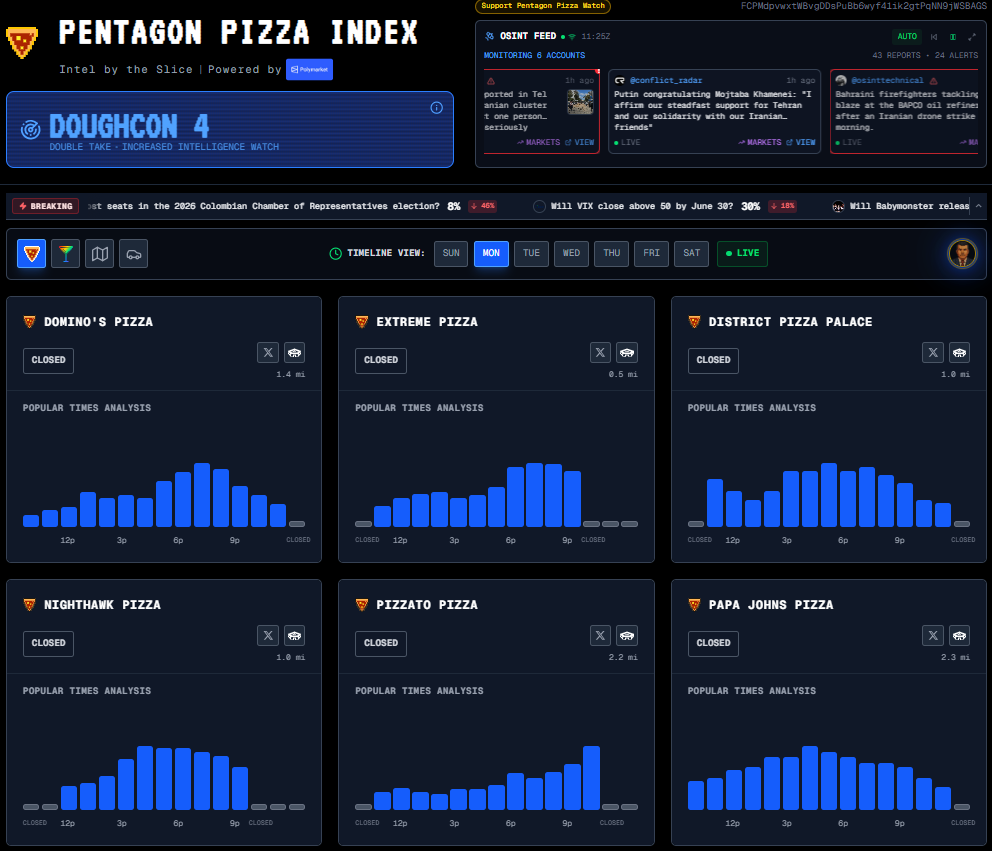Click the DOUGHCON 4 status panel

coord(230,130)
